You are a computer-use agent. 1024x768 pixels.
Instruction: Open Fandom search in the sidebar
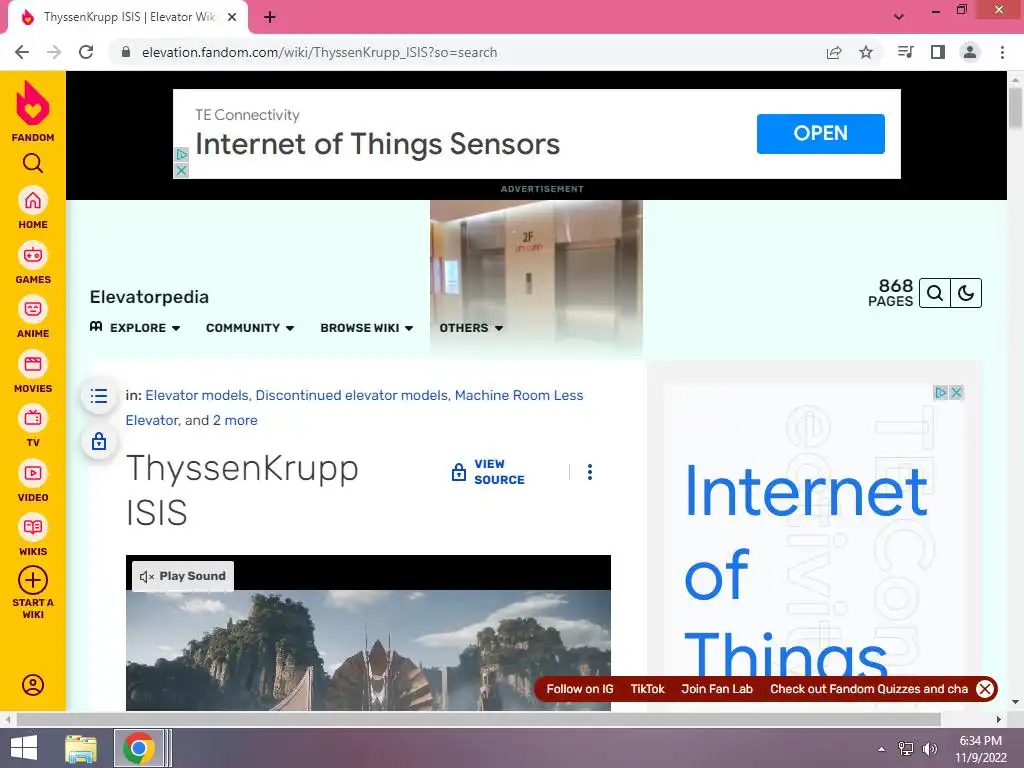[x=33, y=163]
